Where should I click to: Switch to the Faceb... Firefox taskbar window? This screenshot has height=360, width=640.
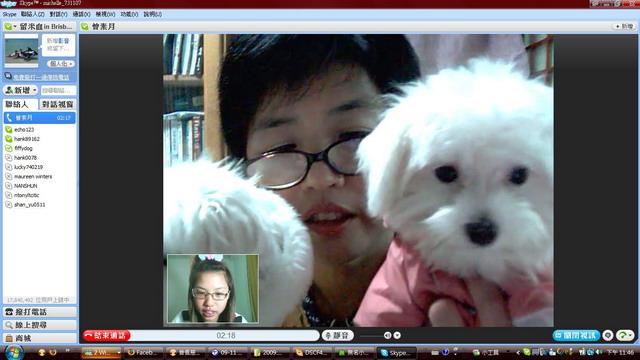(x=144, y=352)
